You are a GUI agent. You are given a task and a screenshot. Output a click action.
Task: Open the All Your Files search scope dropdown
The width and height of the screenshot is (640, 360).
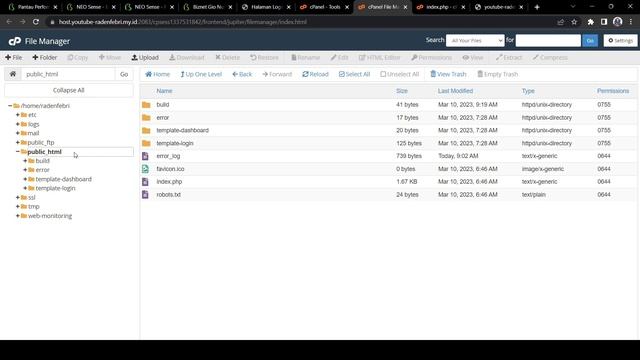tap(475, 40)
